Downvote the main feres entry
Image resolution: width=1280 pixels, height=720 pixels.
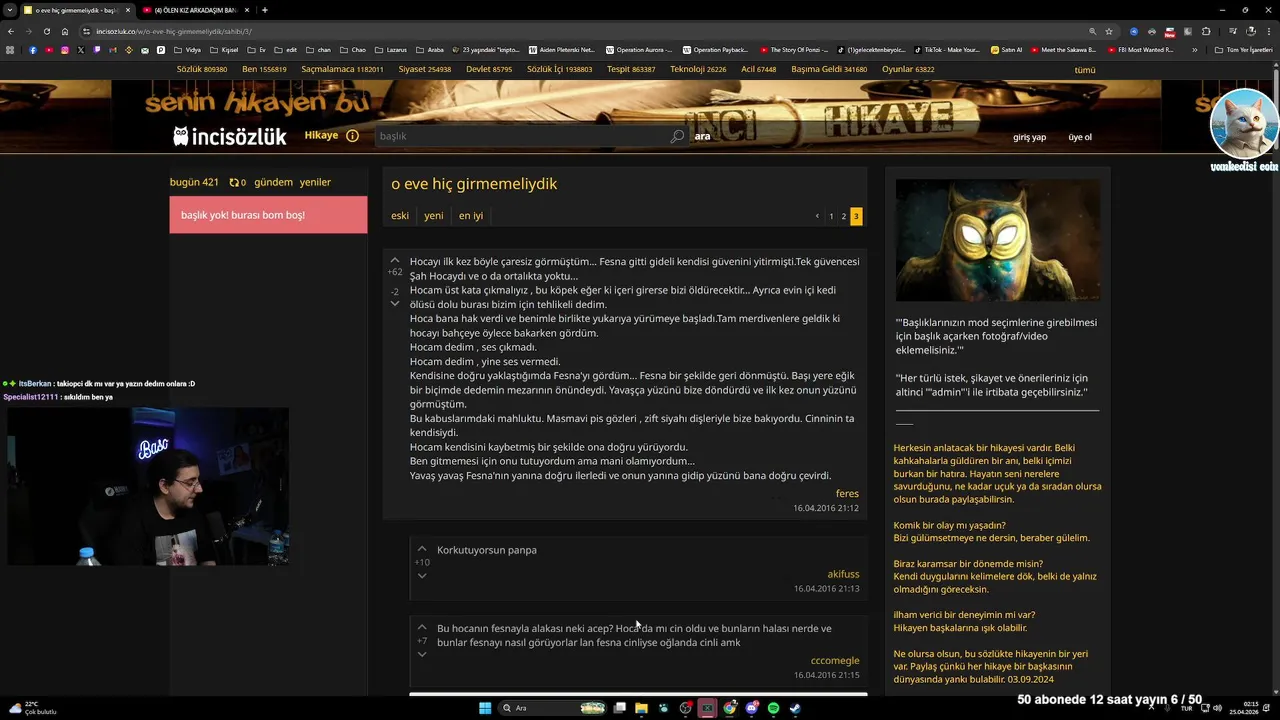click(394, 304)
